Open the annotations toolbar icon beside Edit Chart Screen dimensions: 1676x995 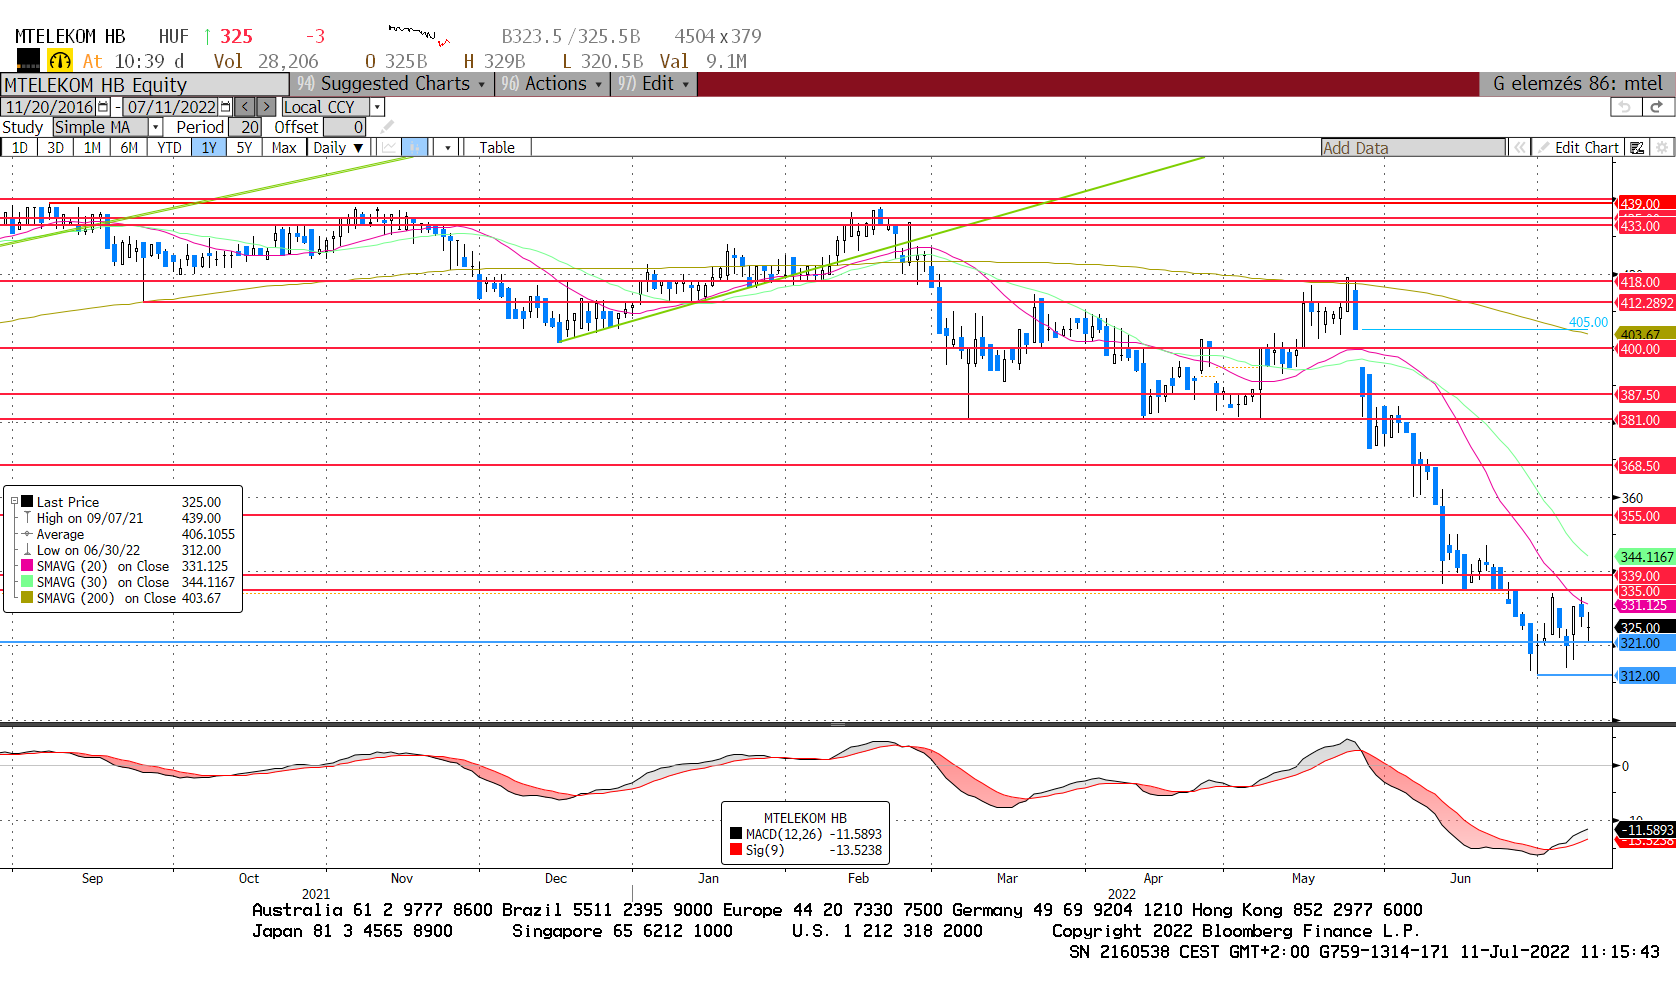1637,148
